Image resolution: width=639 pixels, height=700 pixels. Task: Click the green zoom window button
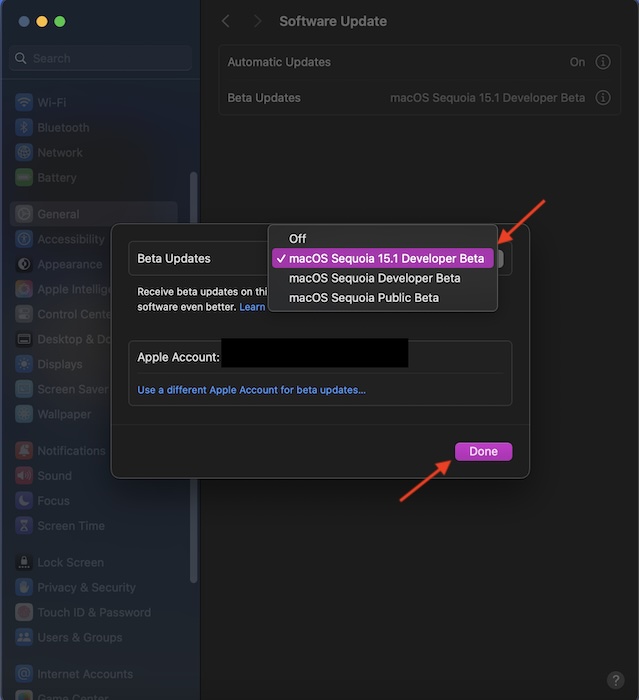[60, 21]
